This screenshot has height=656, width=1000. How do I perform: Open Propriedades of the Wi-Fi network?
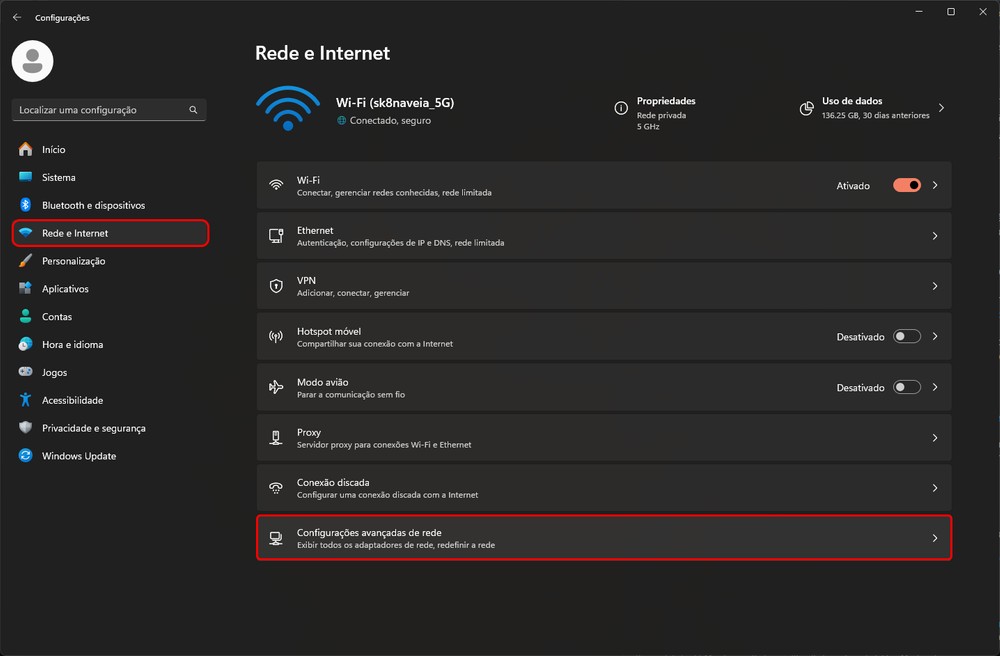pyautogui.click(x=665, y=101)
